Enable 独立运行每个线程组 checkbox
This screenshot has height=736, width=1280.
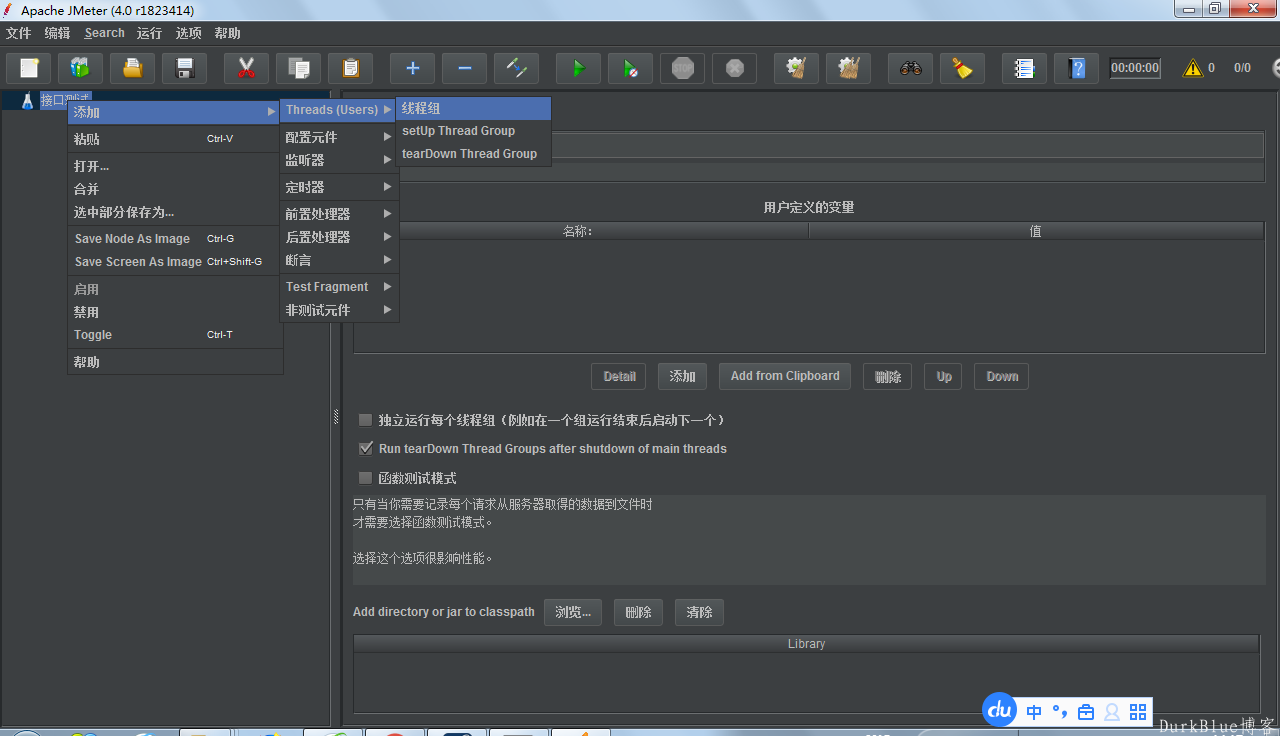366,420
